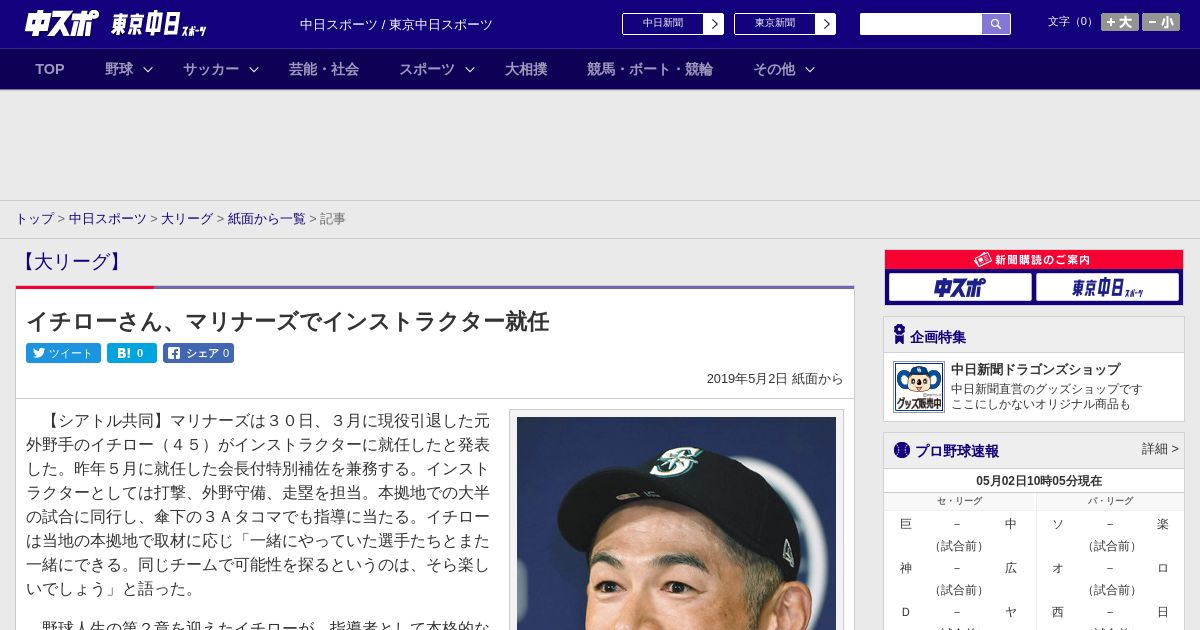Click the date 2019年5月2日 紙面から
The width and height of the screenshot is (1200, 630).
tap(775, 379)
